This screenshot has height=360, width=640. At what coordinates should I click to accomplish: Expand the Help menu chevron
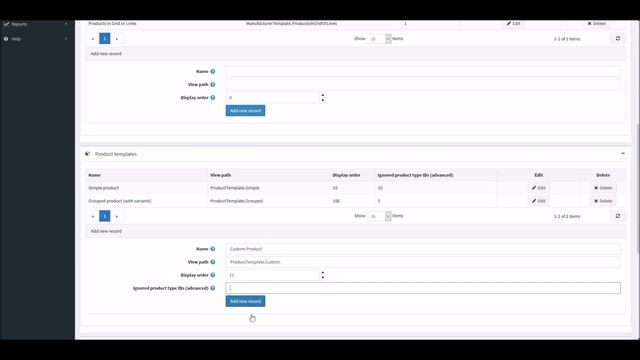[66, 39]
